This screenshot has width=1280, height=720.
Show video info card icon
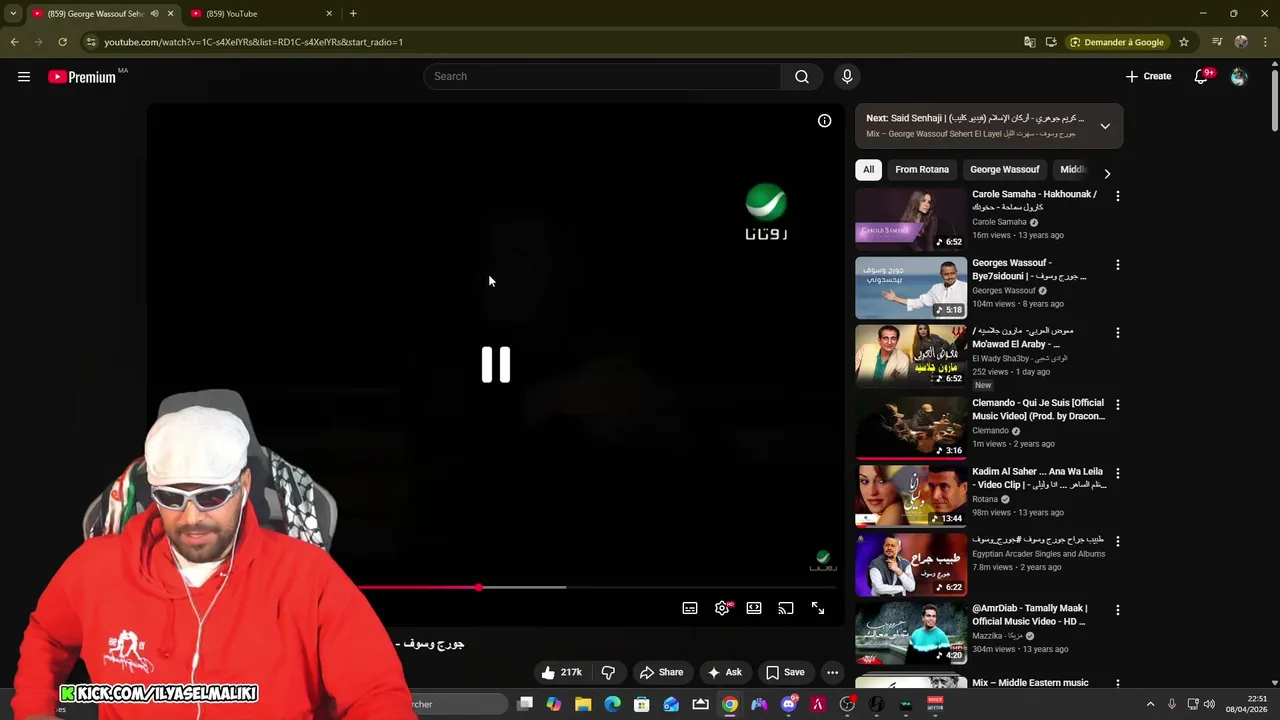pos(824,121)
